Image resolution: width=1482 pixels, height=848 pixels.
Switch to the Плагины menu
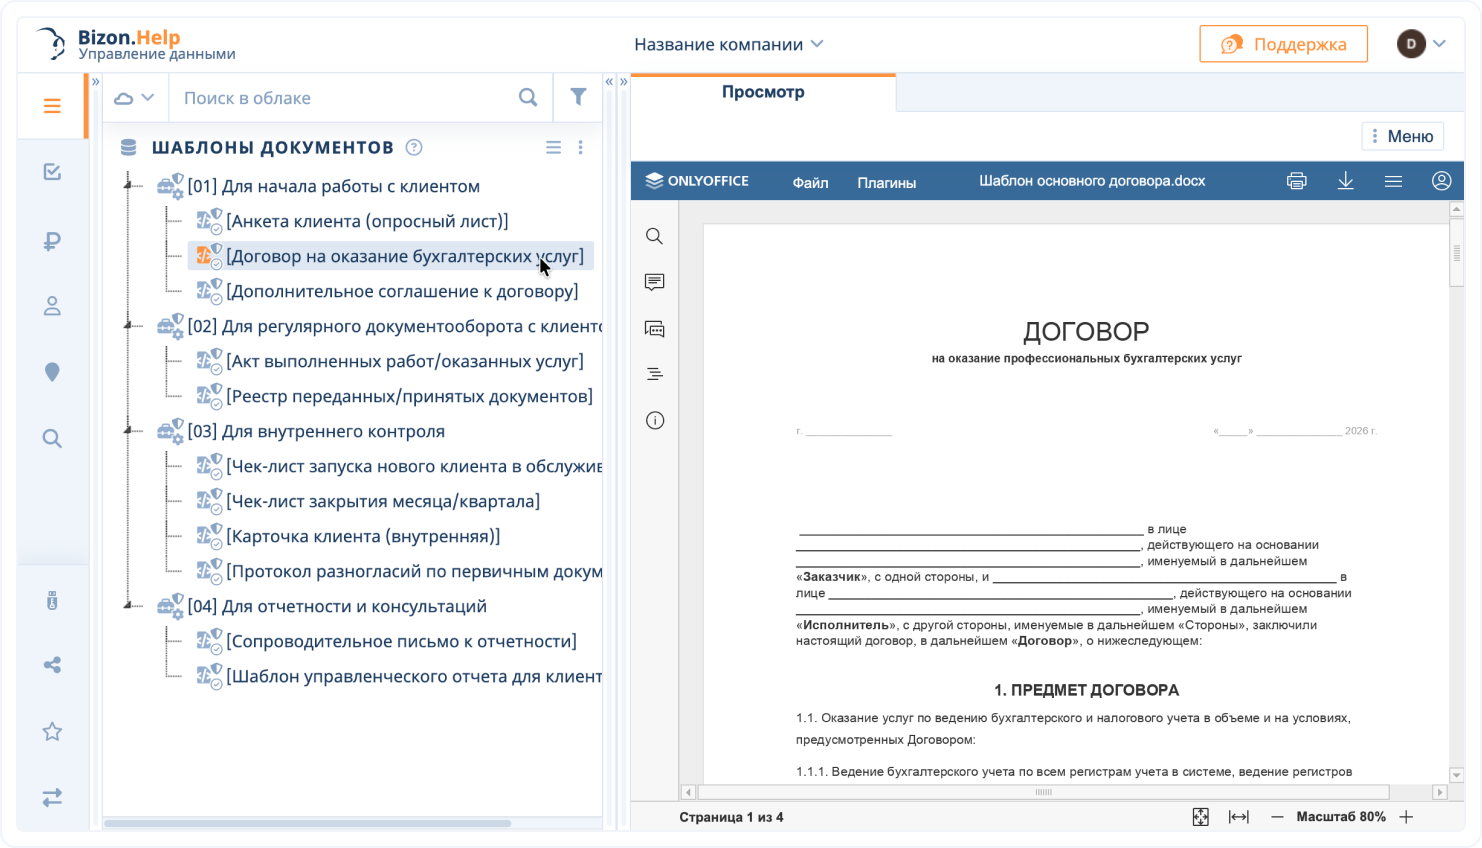(885, 183)
